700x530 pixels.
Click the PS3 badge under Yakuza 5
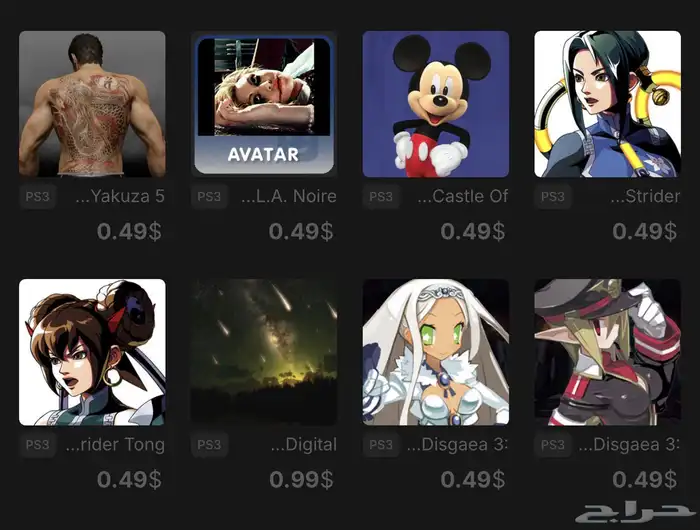pyautogui.click(x=38, y=196)
